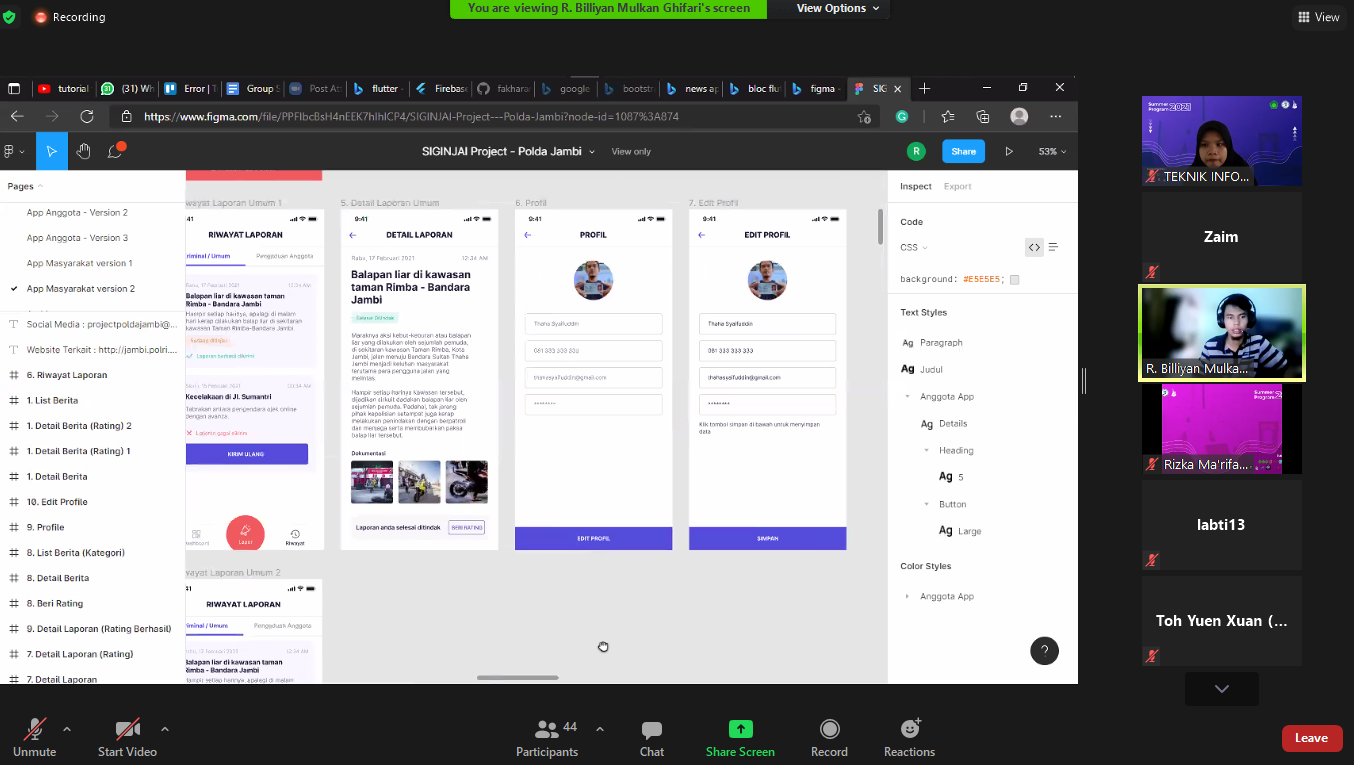Click the background #E5E5E5 color swatch
The width and height of the screenshot is (1354, 765).
point(1014,280)
